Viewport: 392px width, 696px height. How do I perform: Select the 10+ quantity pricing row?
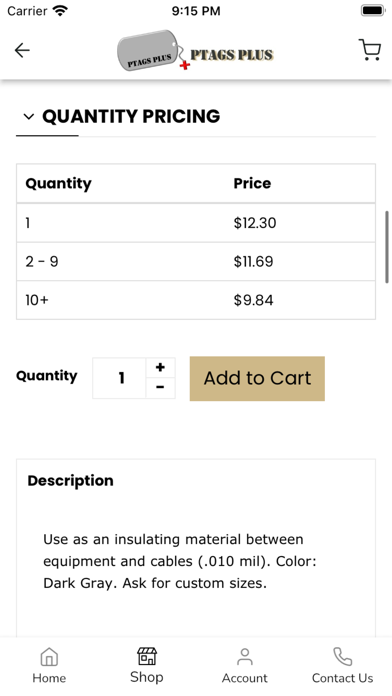coord(196,300)
